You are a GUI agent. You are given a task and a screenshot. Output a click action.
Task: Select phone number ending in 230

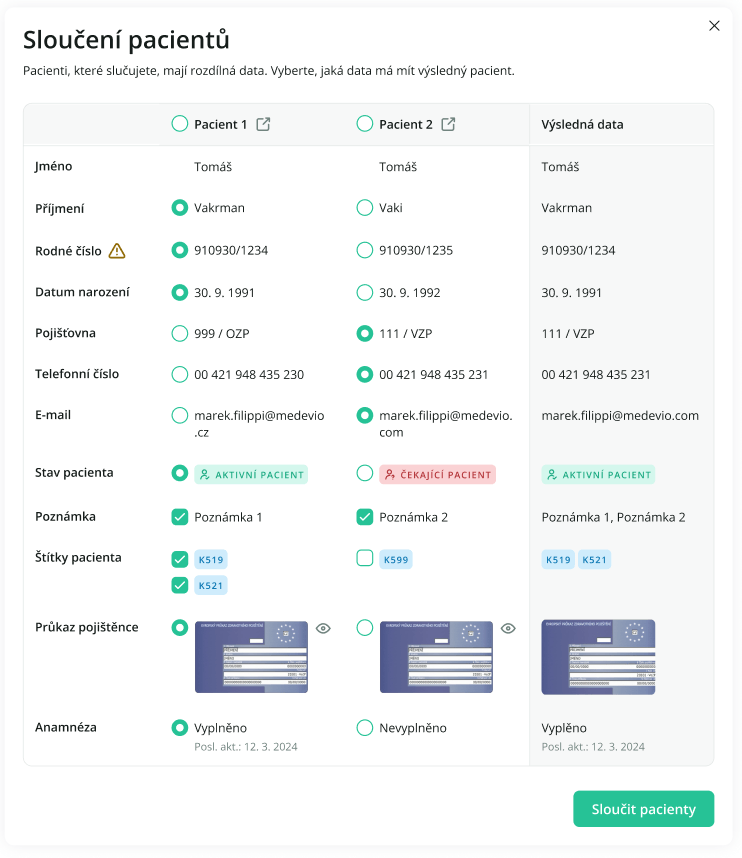click(180, 375)
